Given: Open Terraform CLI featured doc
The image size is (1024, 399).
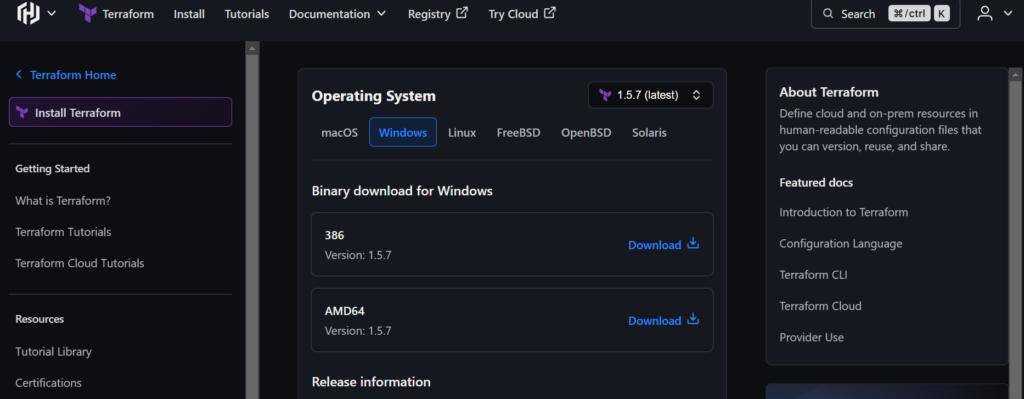Looking at the screenshot, I should (x=814, y=275).
